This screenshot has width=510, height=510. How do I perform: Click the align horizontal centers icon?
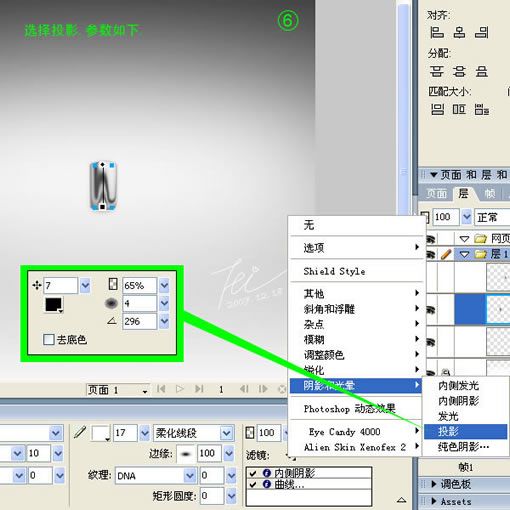(x=459, y=33)
